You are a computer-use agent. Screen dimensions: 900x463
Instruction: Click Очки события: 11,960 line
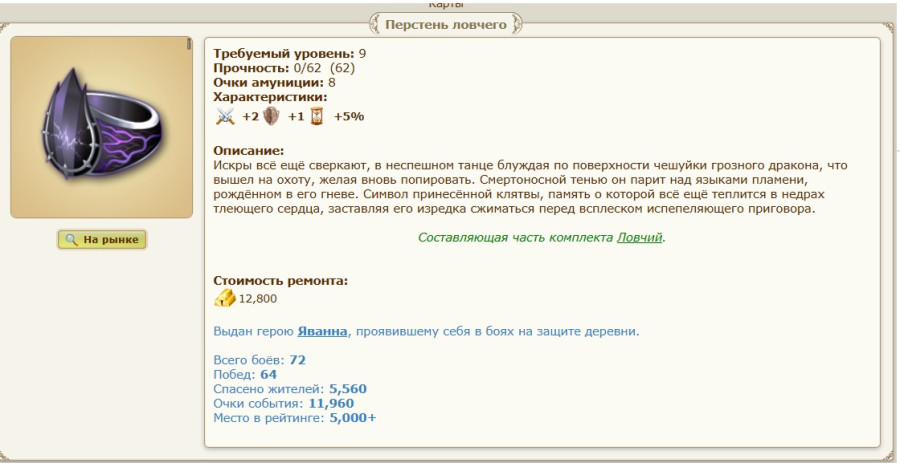(x=284, y=403)
